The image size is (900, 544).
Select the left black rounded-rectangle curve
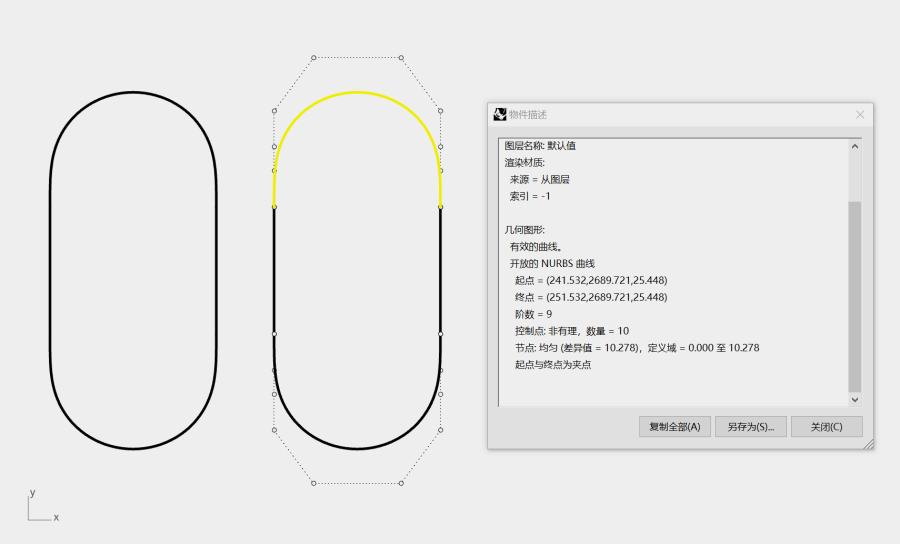pyautogui.click(x=50, y=270)
